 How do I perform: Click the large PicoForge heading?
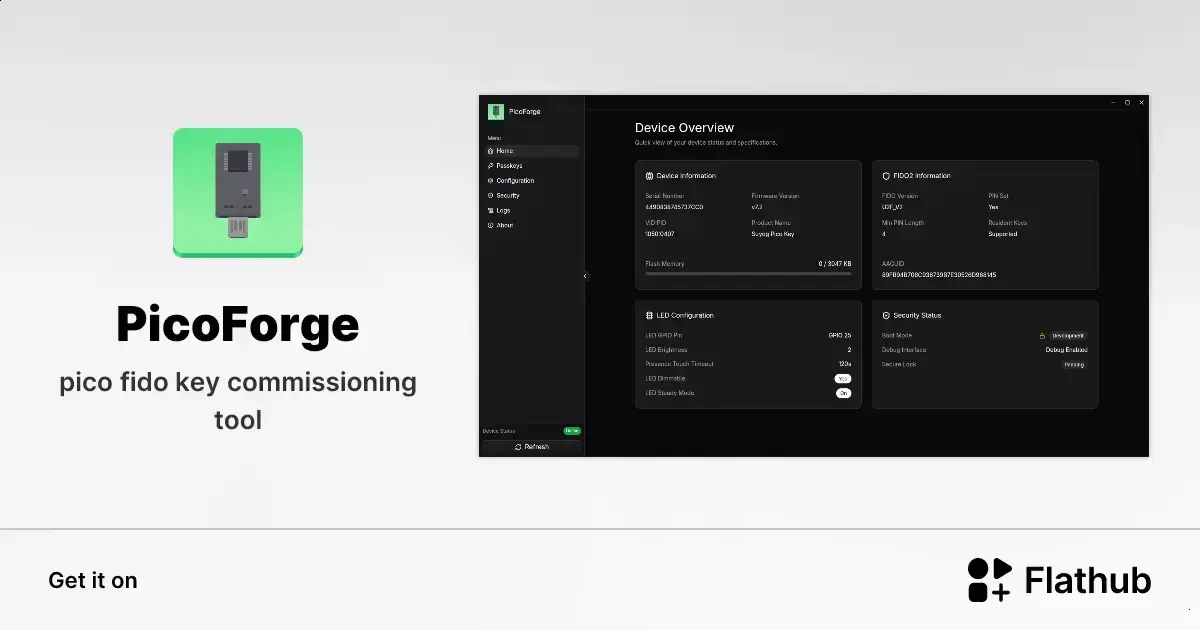237,324
